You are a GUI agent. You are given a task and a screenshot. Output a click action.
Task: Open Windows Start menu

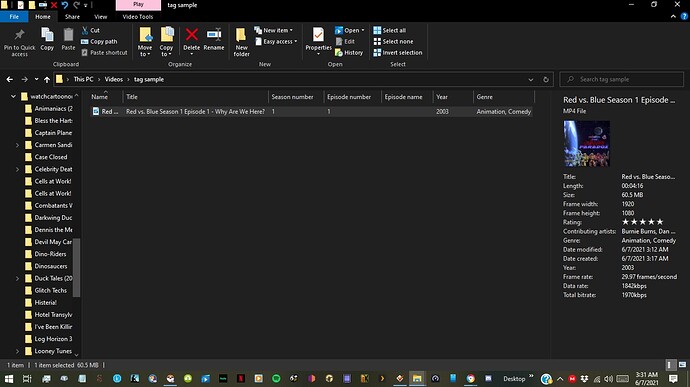coord(9,379)
